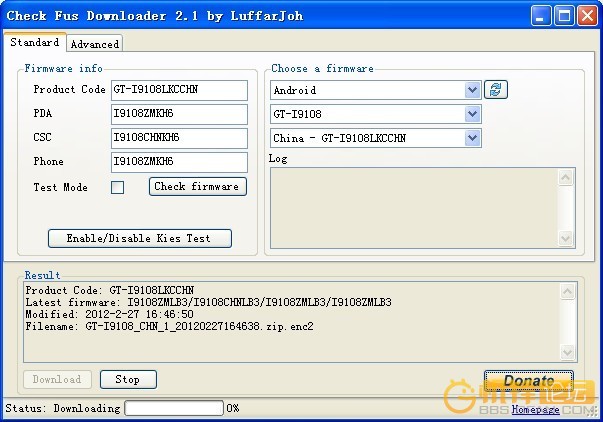
Task: Click the Log scroll up arrow
Action: point(566,177)
